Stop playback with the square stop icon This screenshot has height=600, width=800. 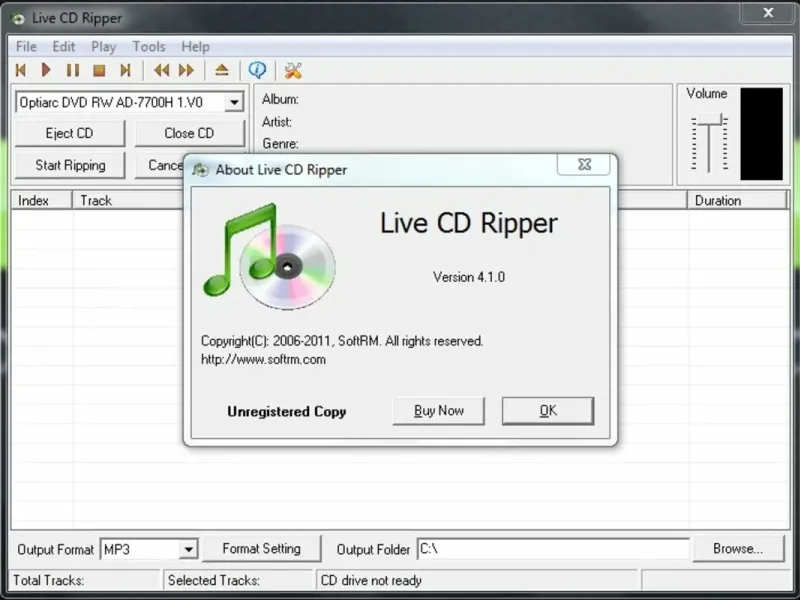tap(99, 70)
